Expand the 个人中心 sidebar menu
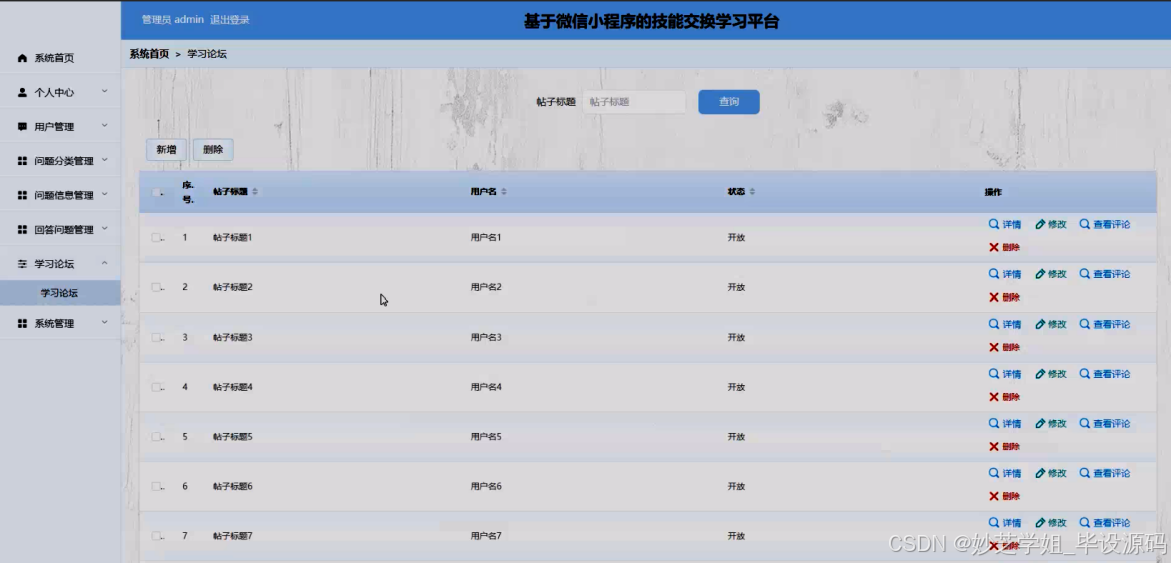The image size is (1171, 564). point(60,93)
